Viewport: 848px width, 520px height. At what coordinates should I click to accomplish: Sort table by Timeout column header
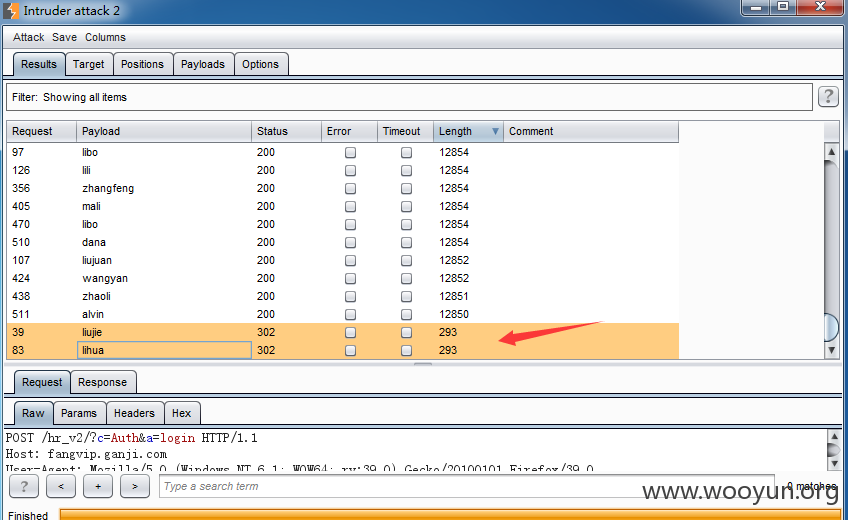[405, 131]
